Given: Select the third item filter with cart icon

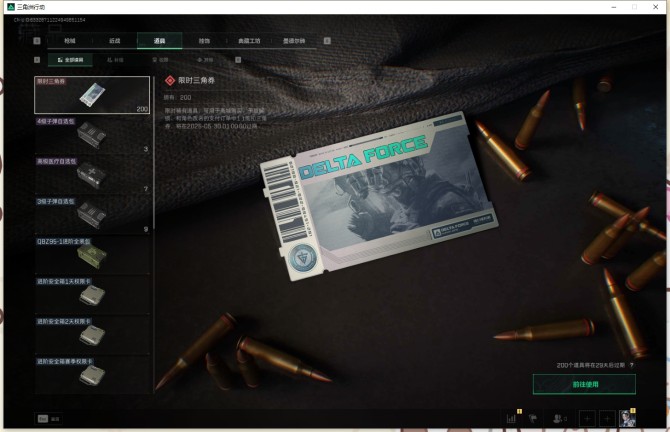Looking at the screenshot, I should coord(160,60).
